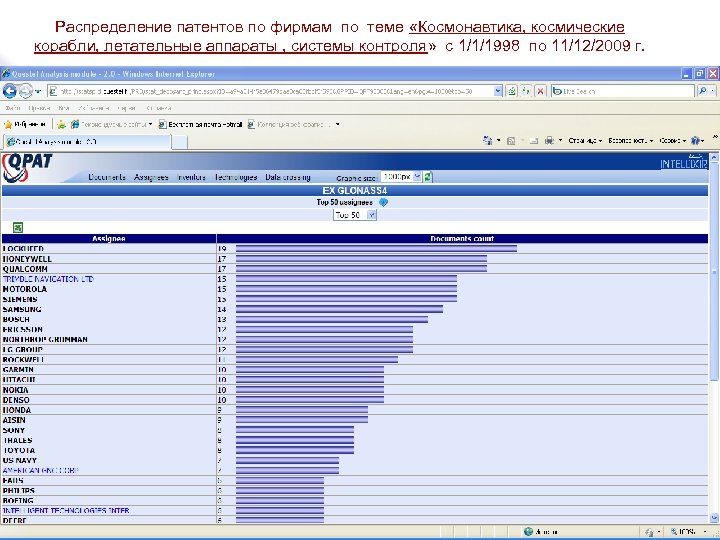Expand the Home button dropdown arrow
The height and width of the screenshot is (540, 720).
click(499, 141)
